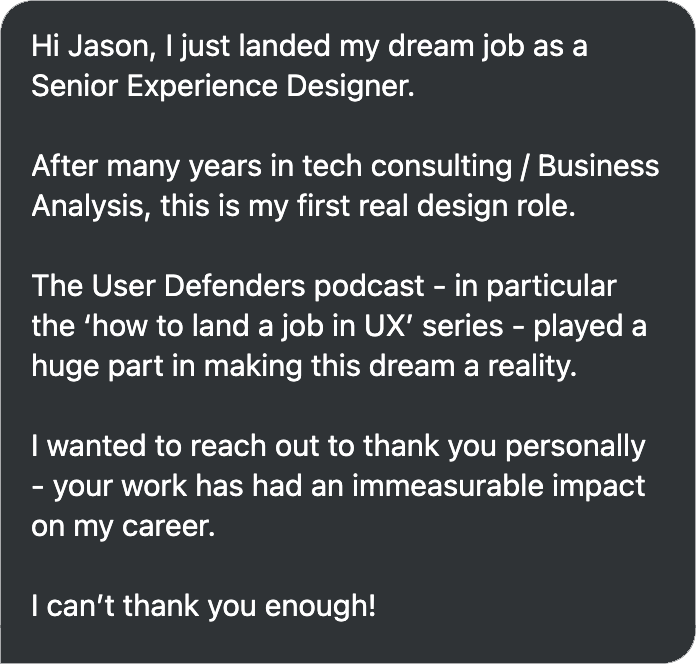Click the word 'immeasurable'
This screenshot has width=696, height=664.
click(x=448, y=486)
